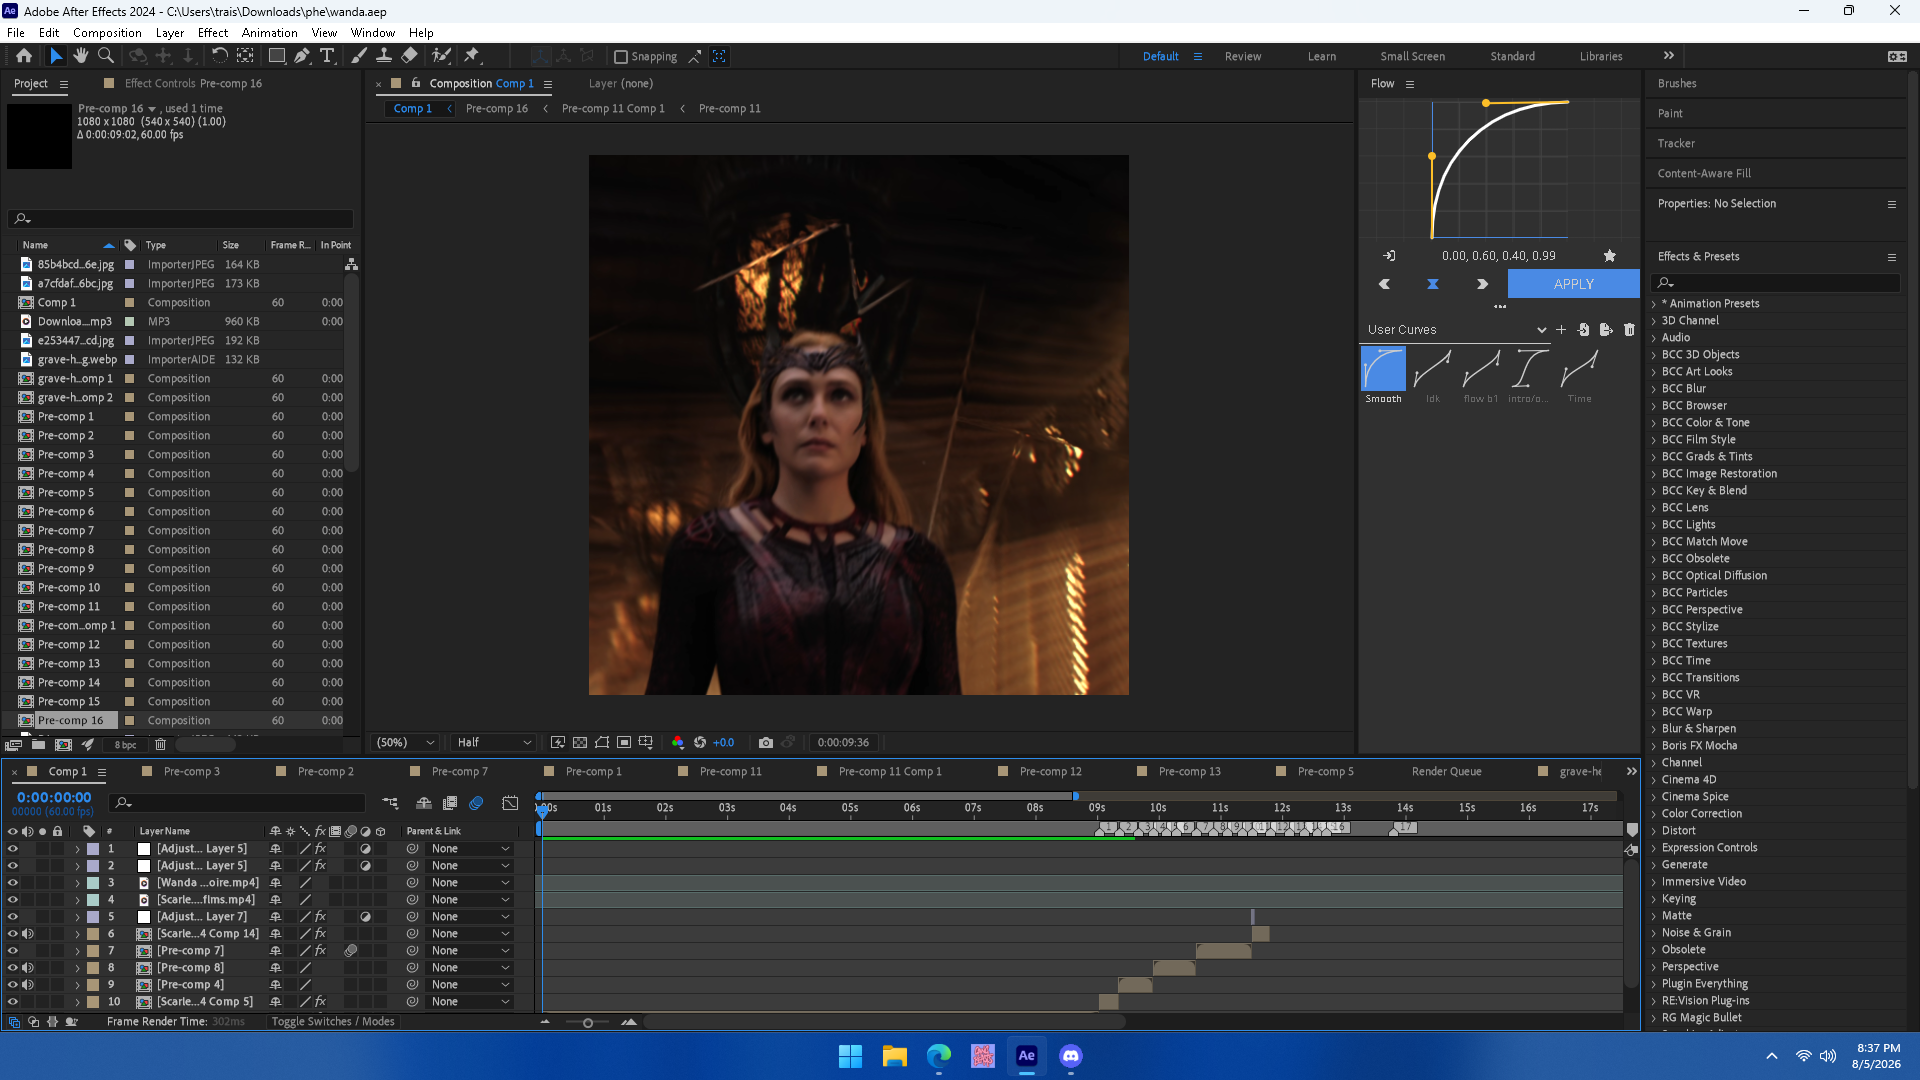Select the Zoom magnifier tool
Image resolution: width=1920 pixels, height=1080 pixels.
[105, 56]
